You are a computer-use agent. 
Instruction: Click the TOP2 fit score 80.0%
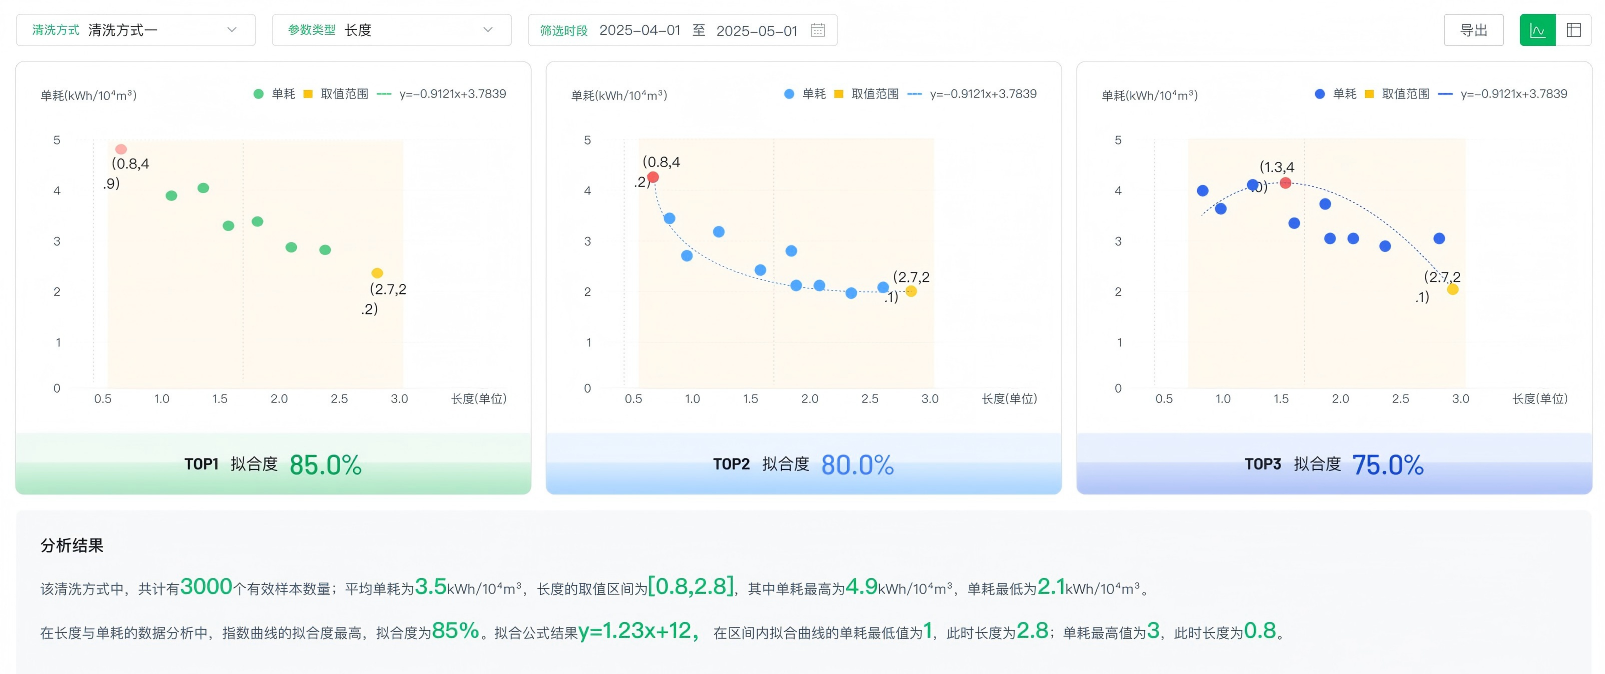pyautogui.click(x=857, y=465)
